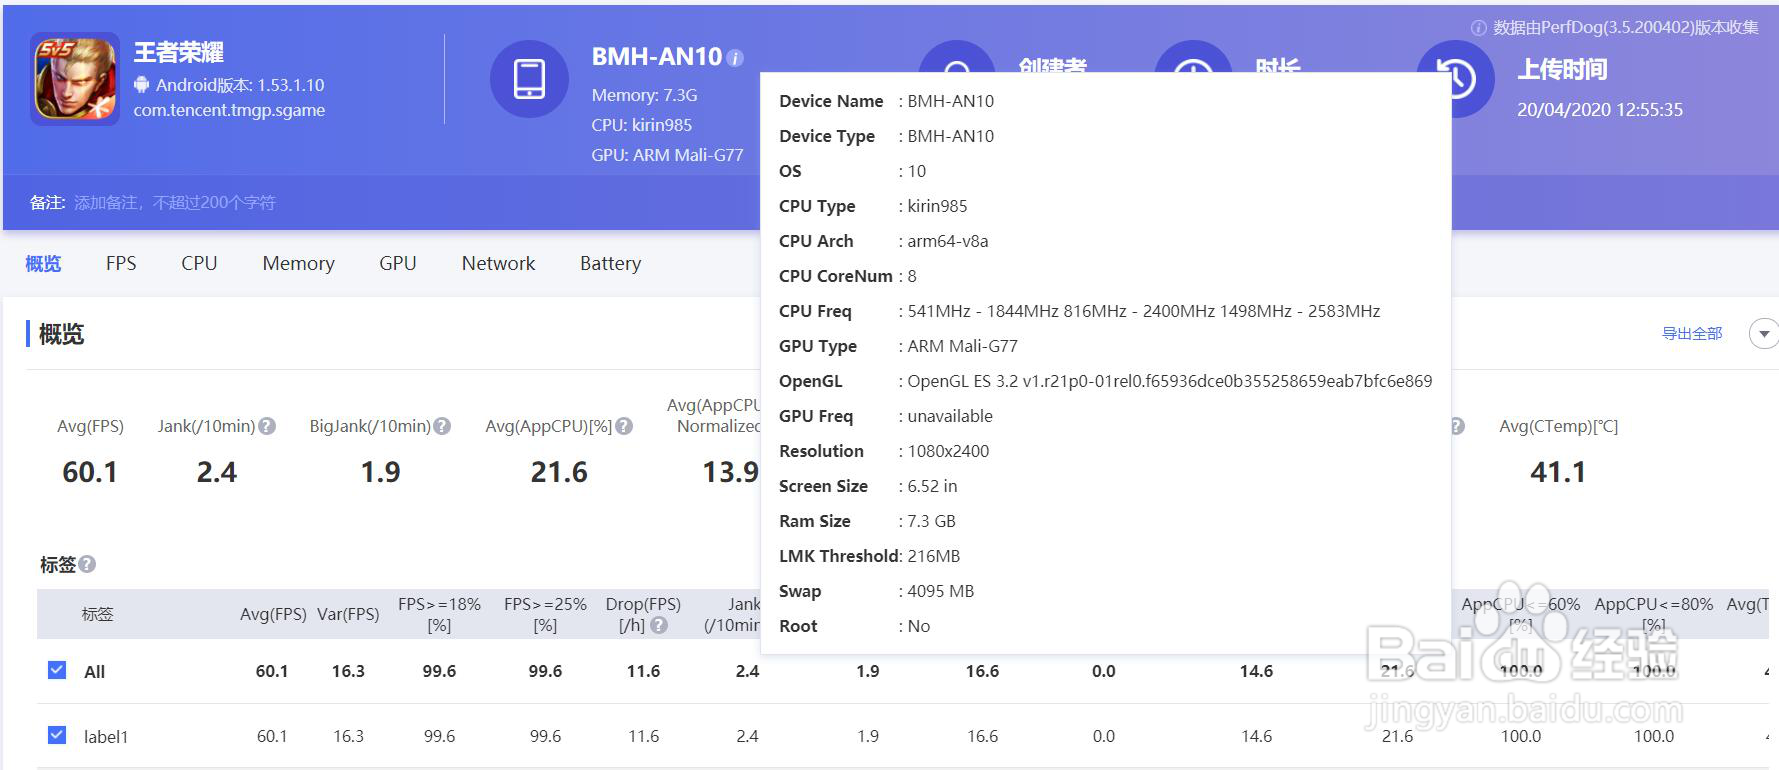Select the Battery tab

(x=610, y=263)
